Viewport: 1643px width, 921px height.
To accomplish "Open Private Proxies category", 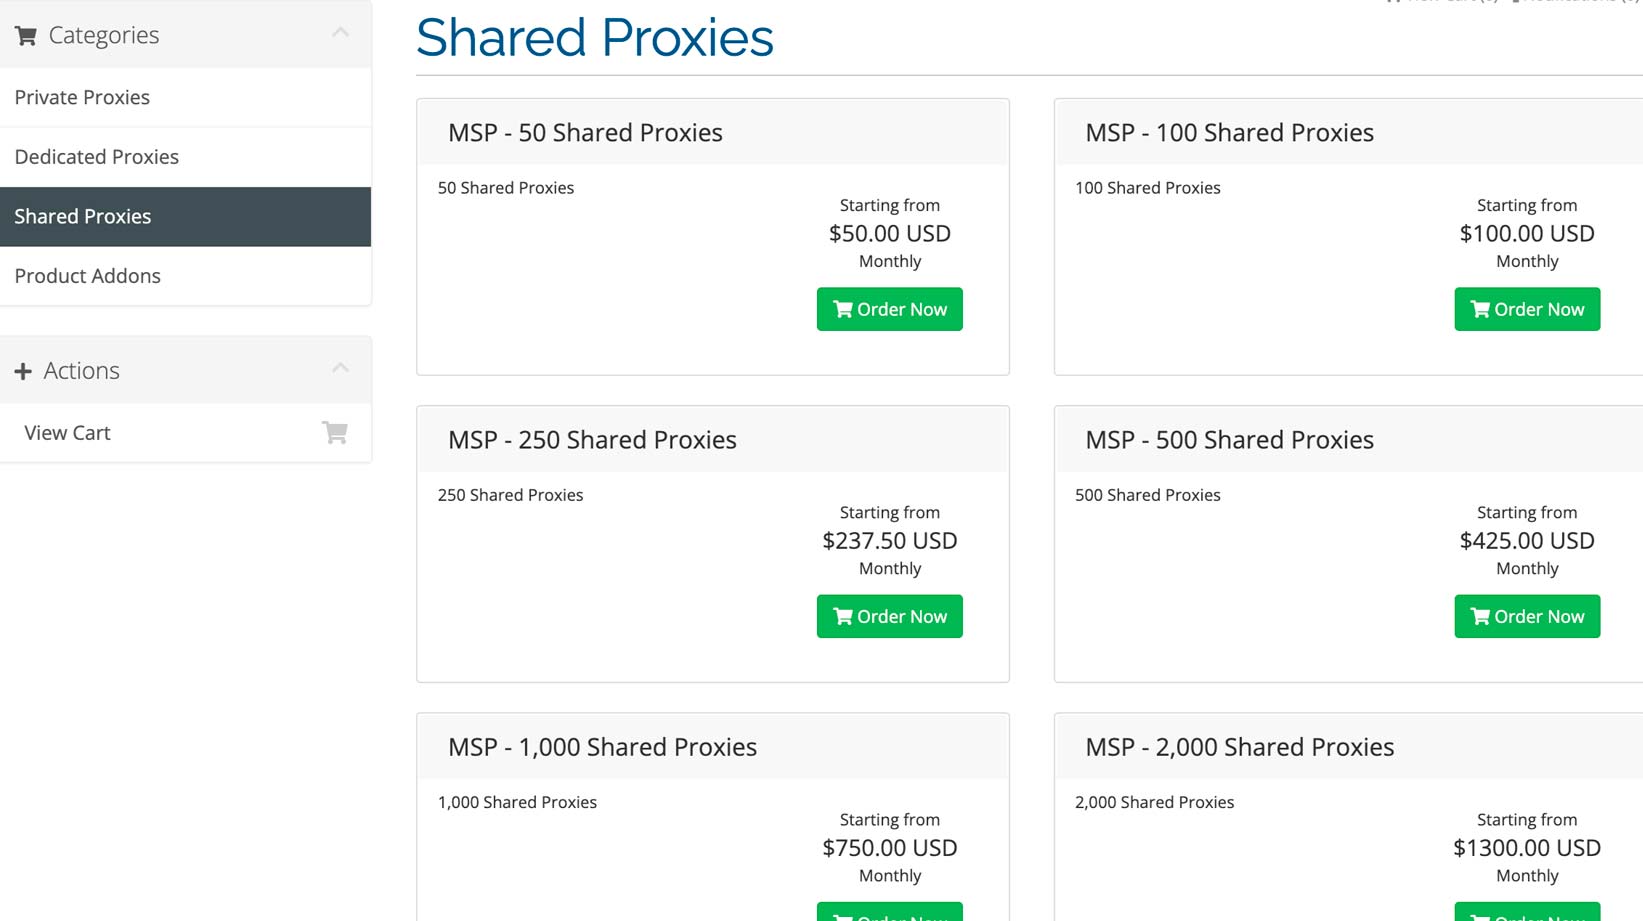I will [x=82, y=97].
